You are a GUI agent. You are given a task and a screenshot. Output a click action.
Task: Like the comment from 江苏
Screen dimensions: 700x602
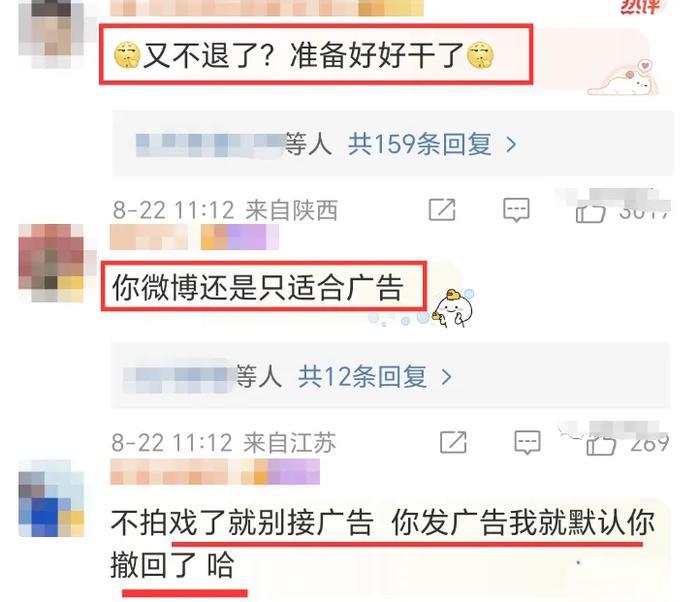pyautogui.click(x=601, y=444)
